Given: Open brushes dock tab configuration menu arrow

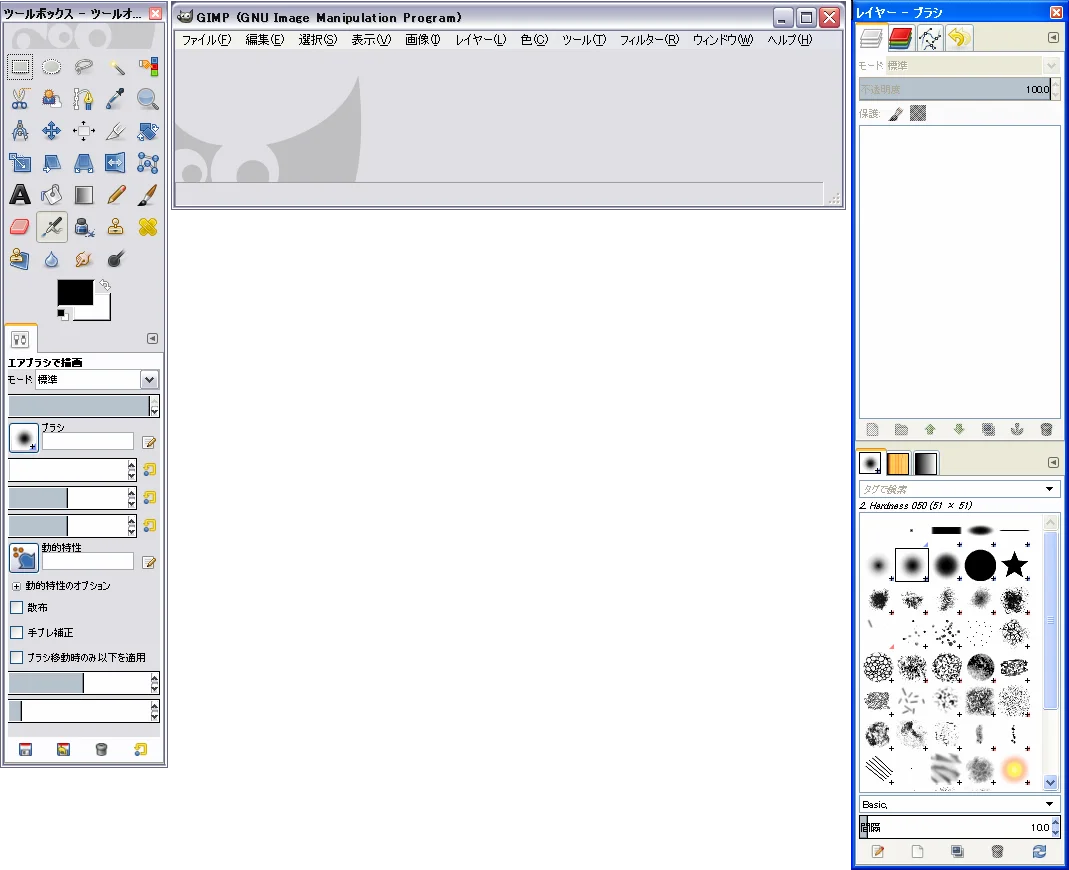Looking at the screenshot, I should click(x=1053, y=463).
